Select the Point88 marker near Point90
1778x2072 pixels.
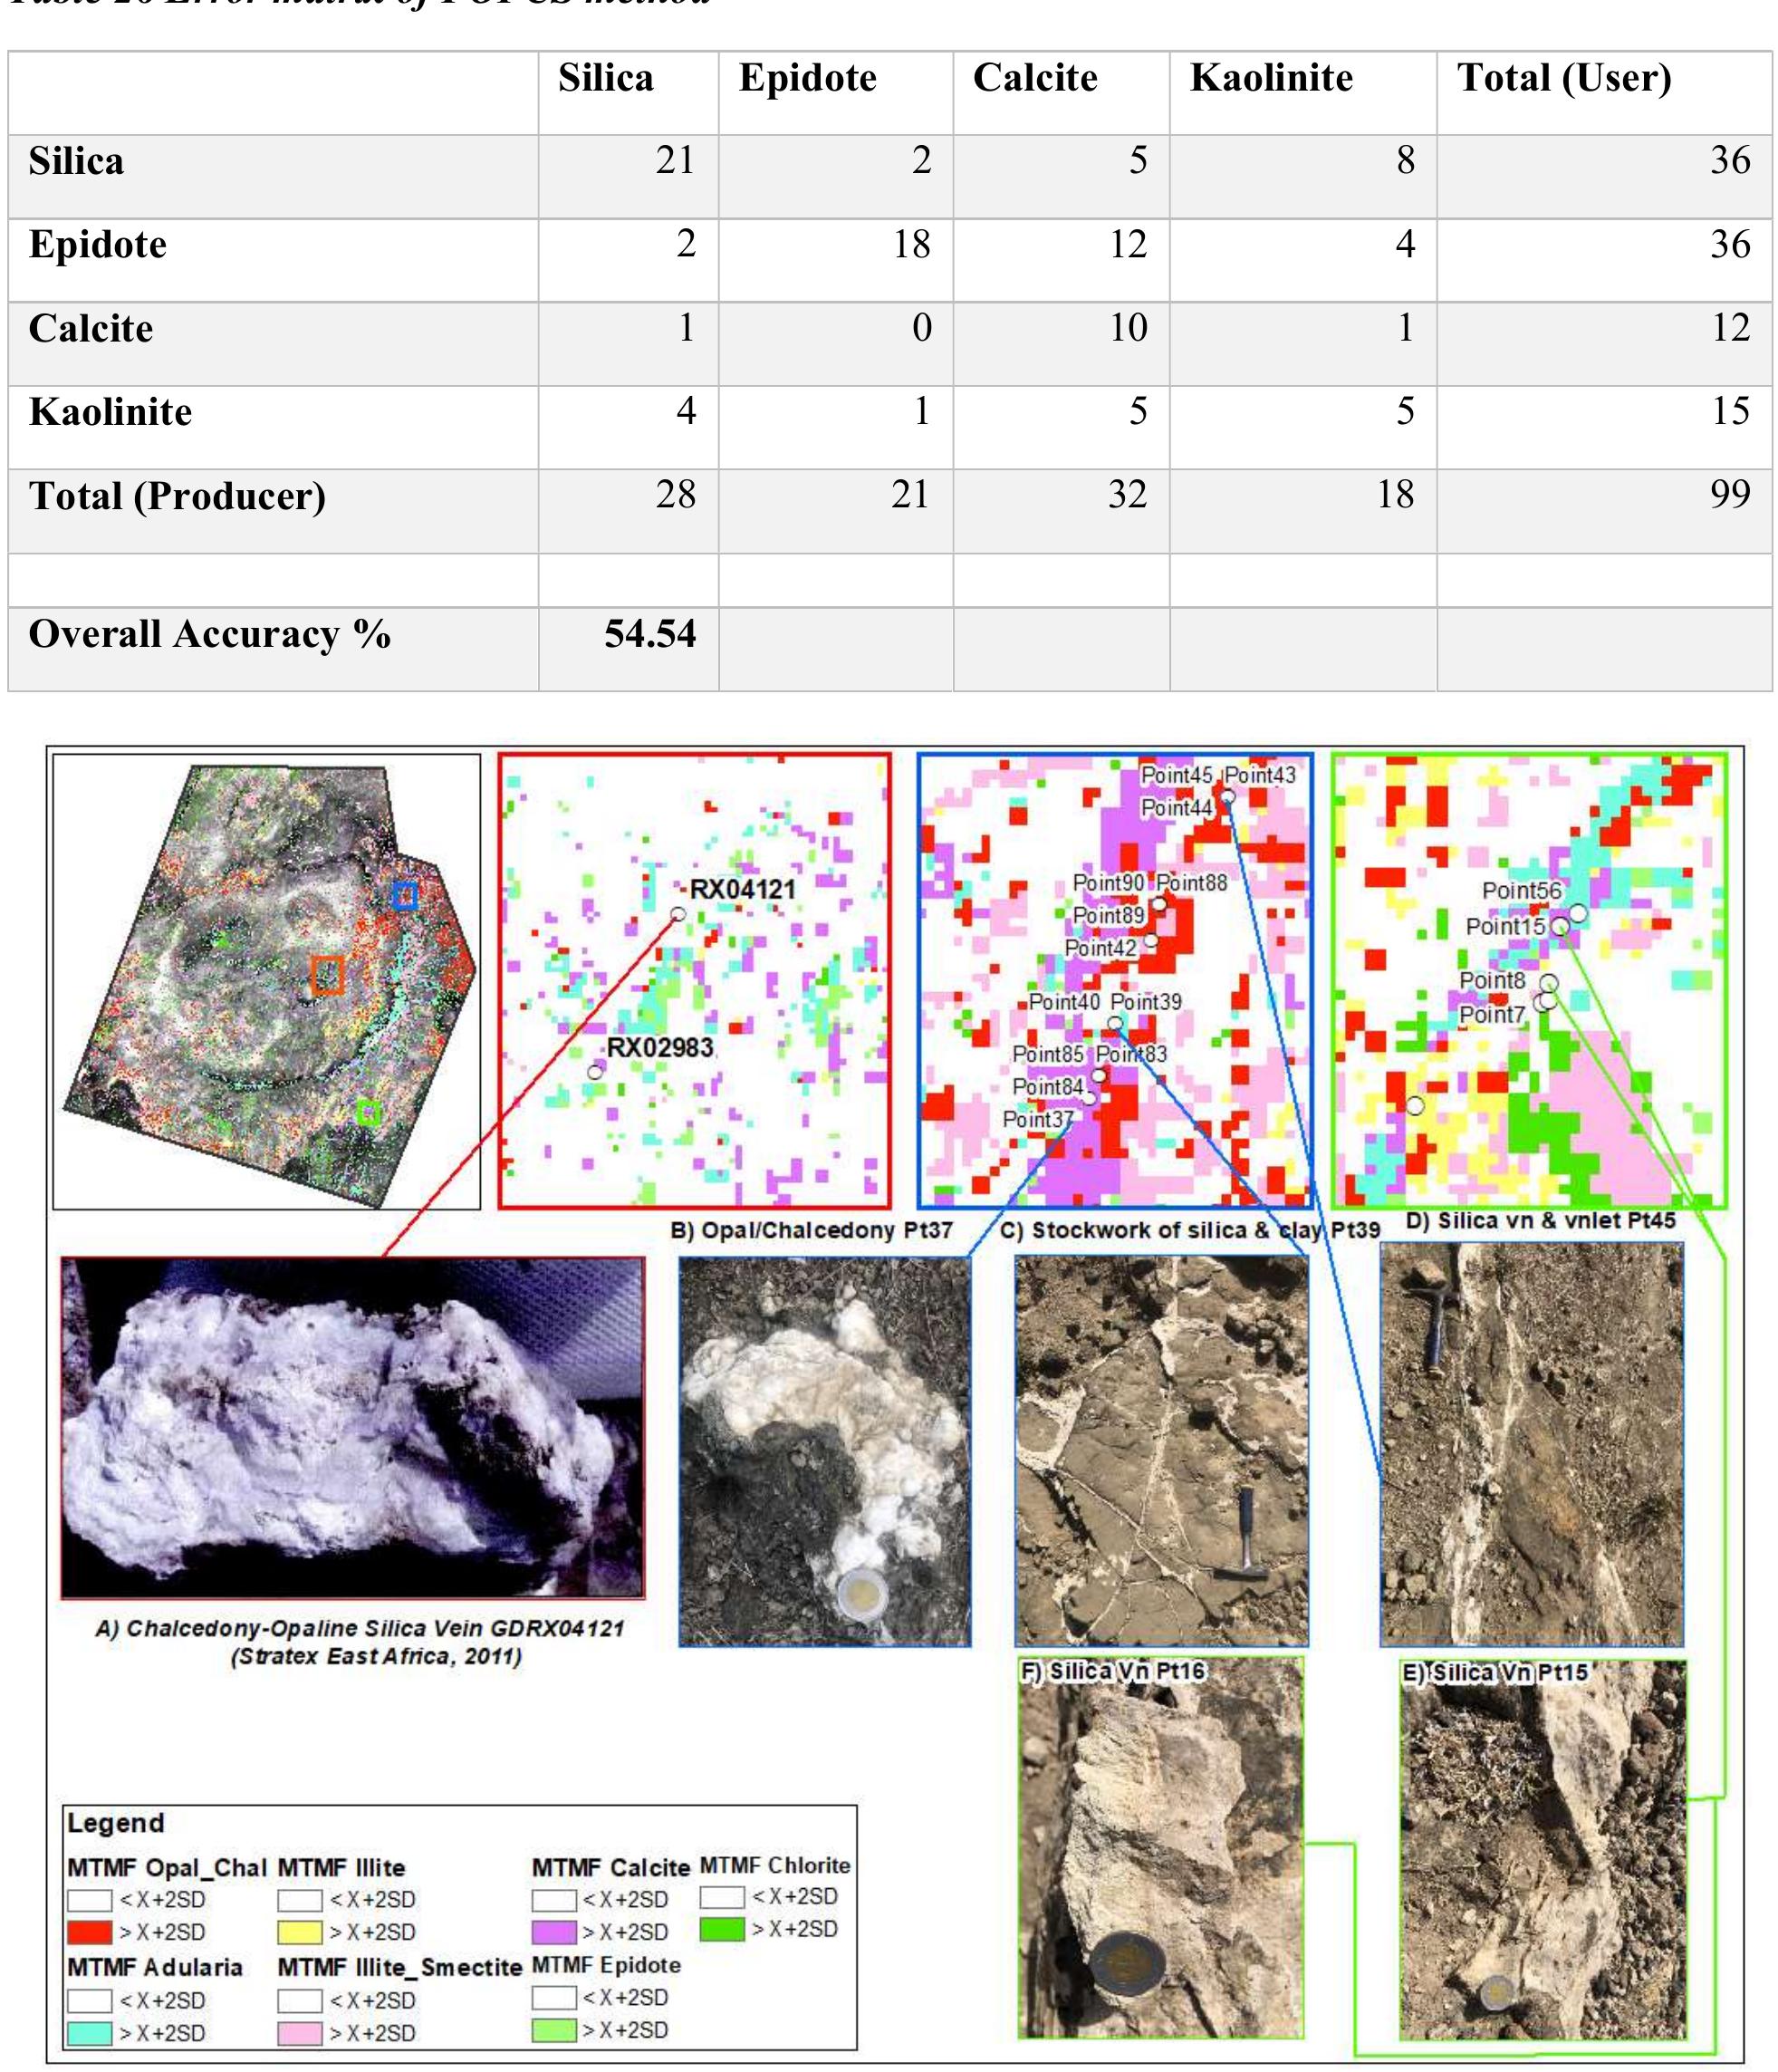[1160, 904]
